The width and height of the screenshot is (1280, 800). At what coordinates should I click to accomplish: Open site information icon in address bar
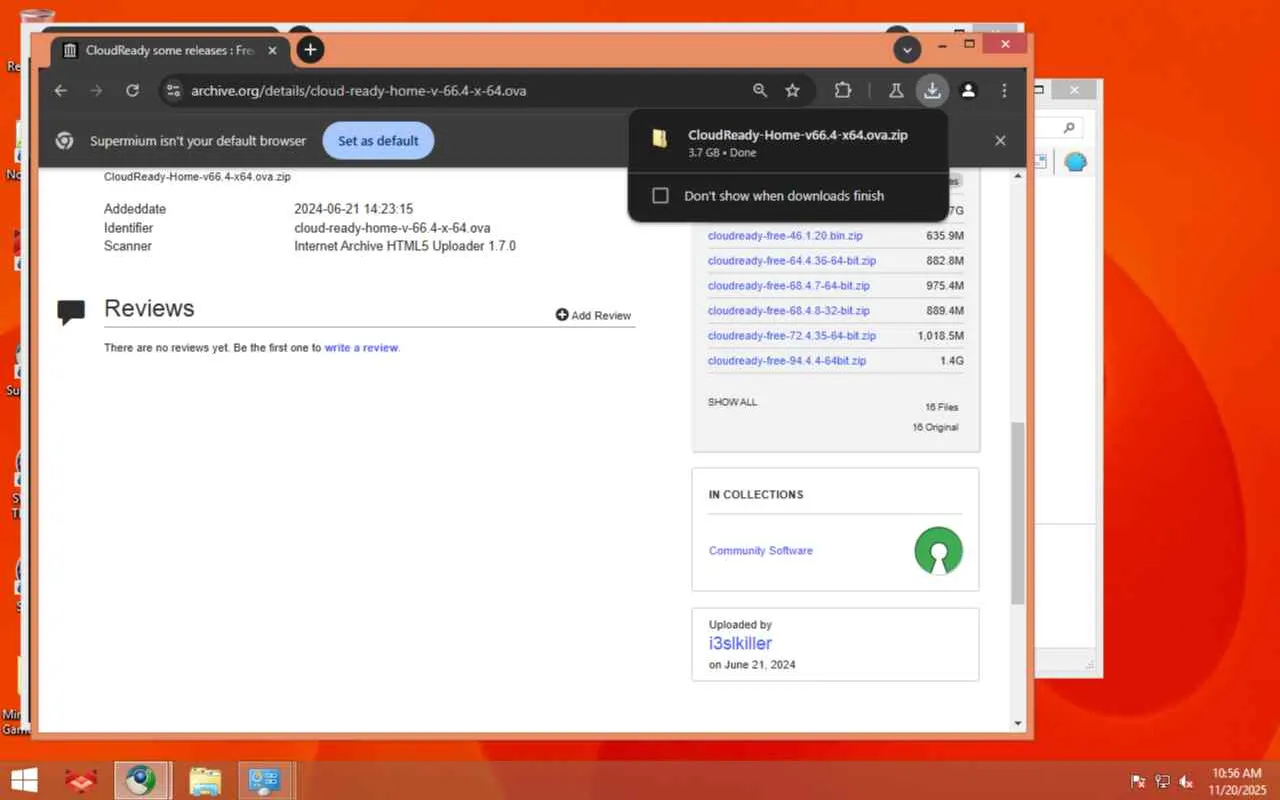[173, 91]
